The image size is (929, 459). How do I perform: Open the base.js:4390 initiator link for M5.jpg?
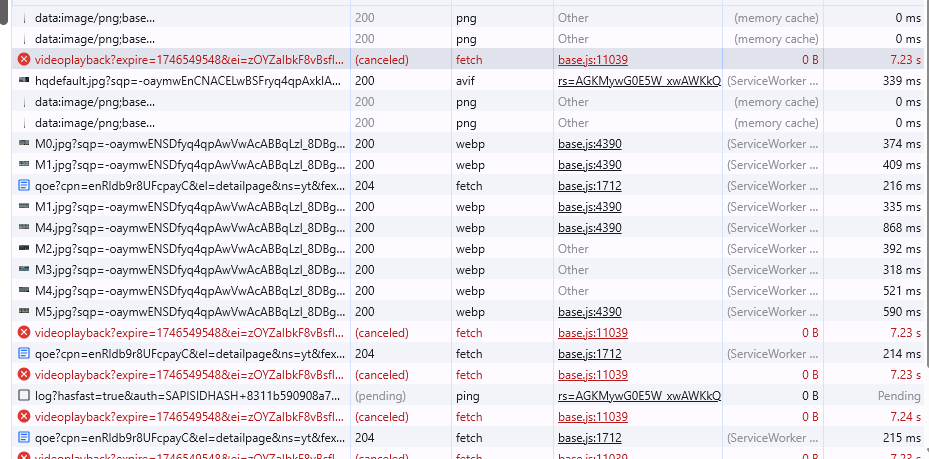point(590,312)
